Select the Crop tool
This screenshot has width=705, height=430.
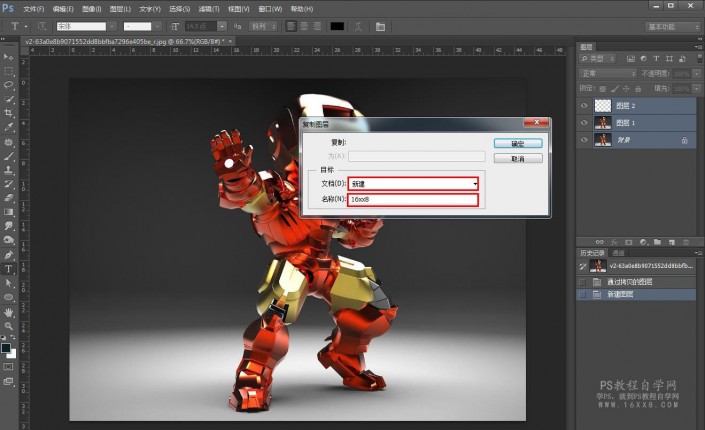pos(9,113)
